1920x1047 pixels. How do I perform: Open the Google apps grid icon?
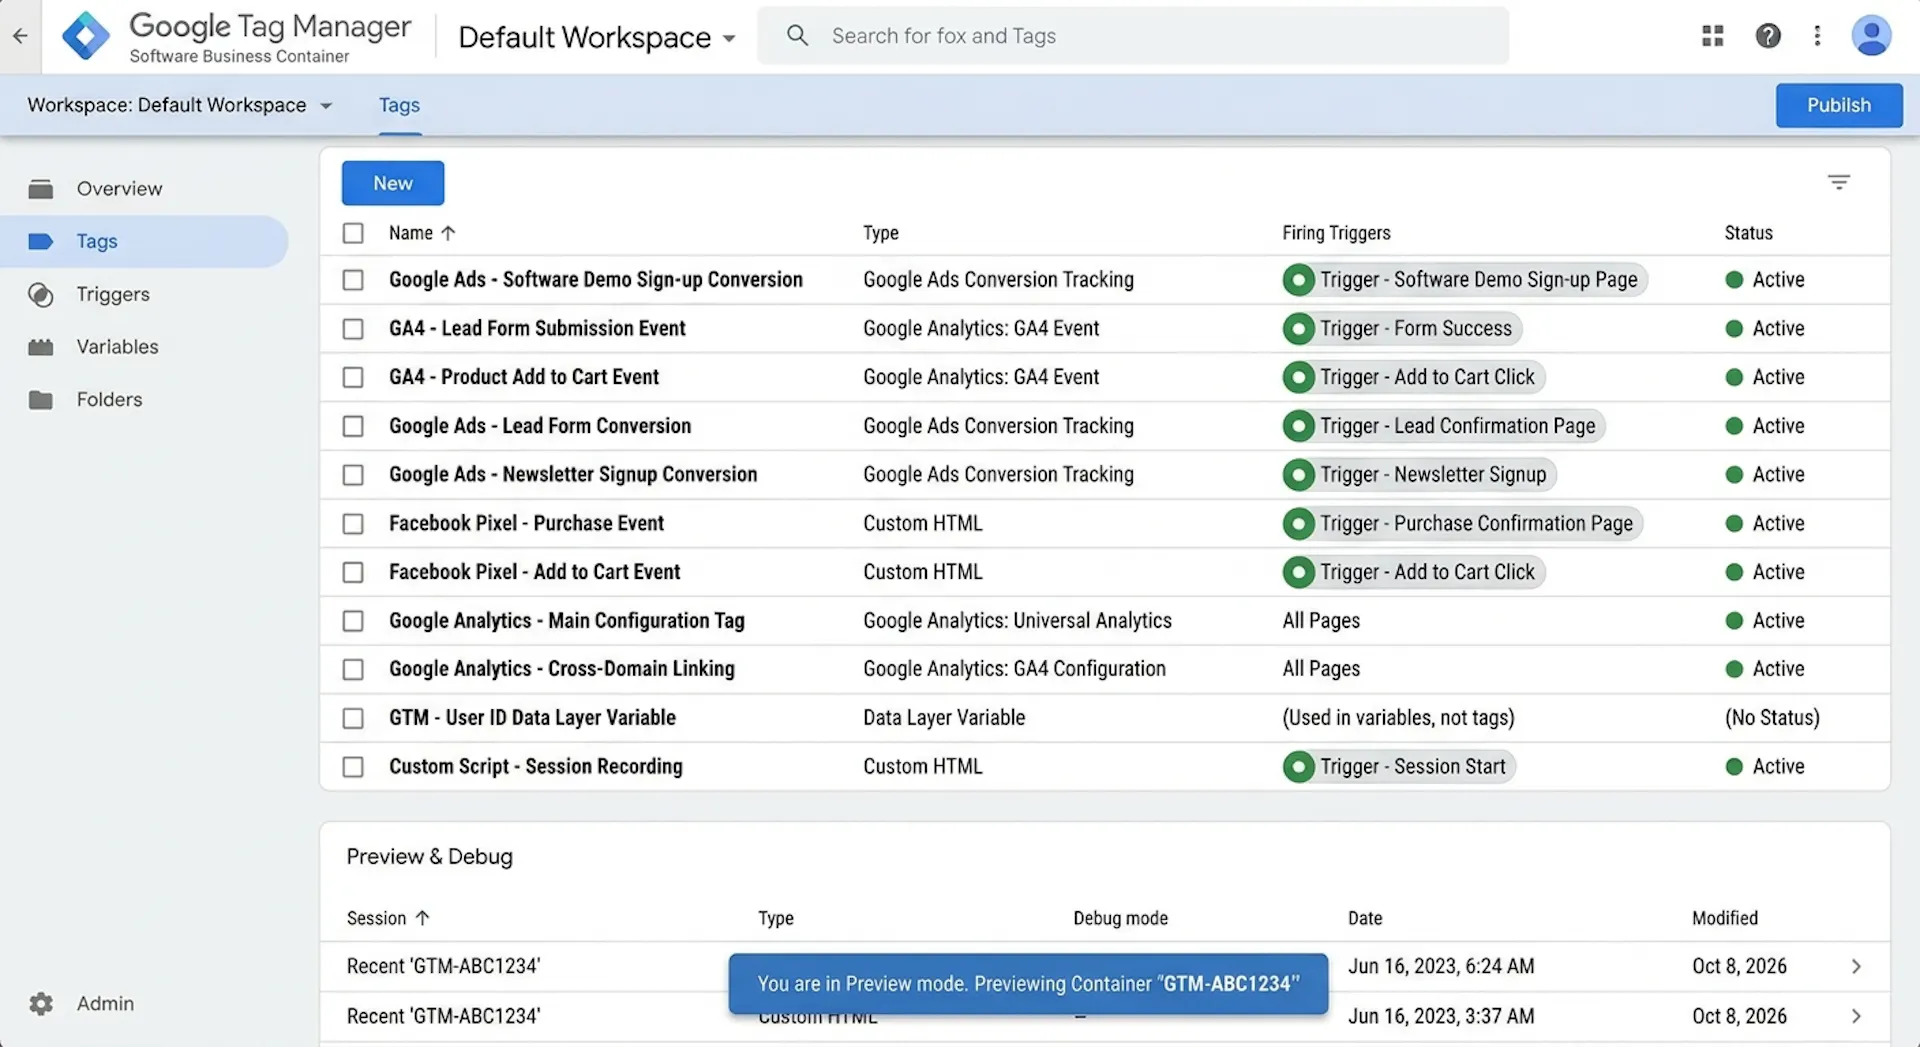pyautogui.click(x=1713, y=36)
